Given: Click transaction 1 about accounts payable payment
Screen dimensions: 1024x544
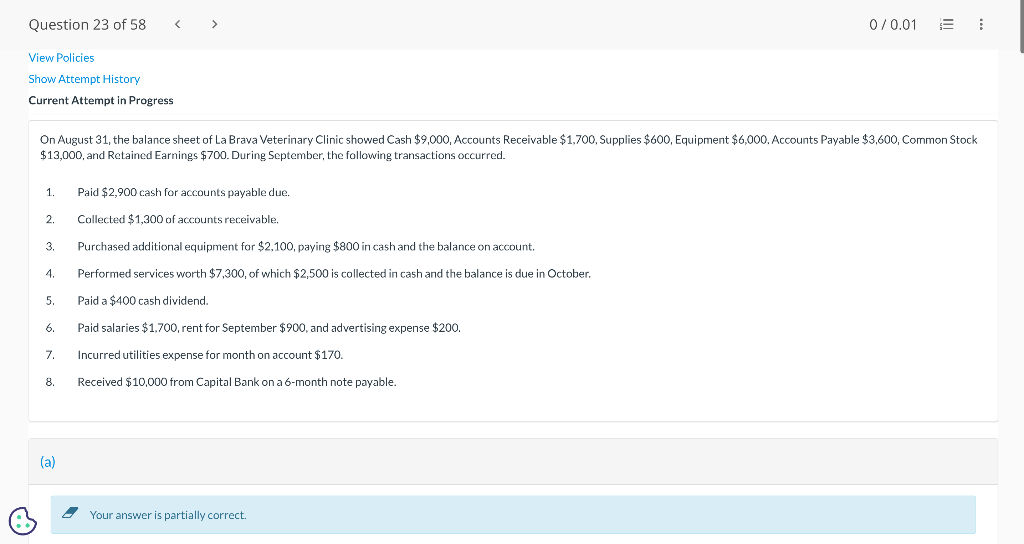Looking at the screenshot, I should click(184, 193).
